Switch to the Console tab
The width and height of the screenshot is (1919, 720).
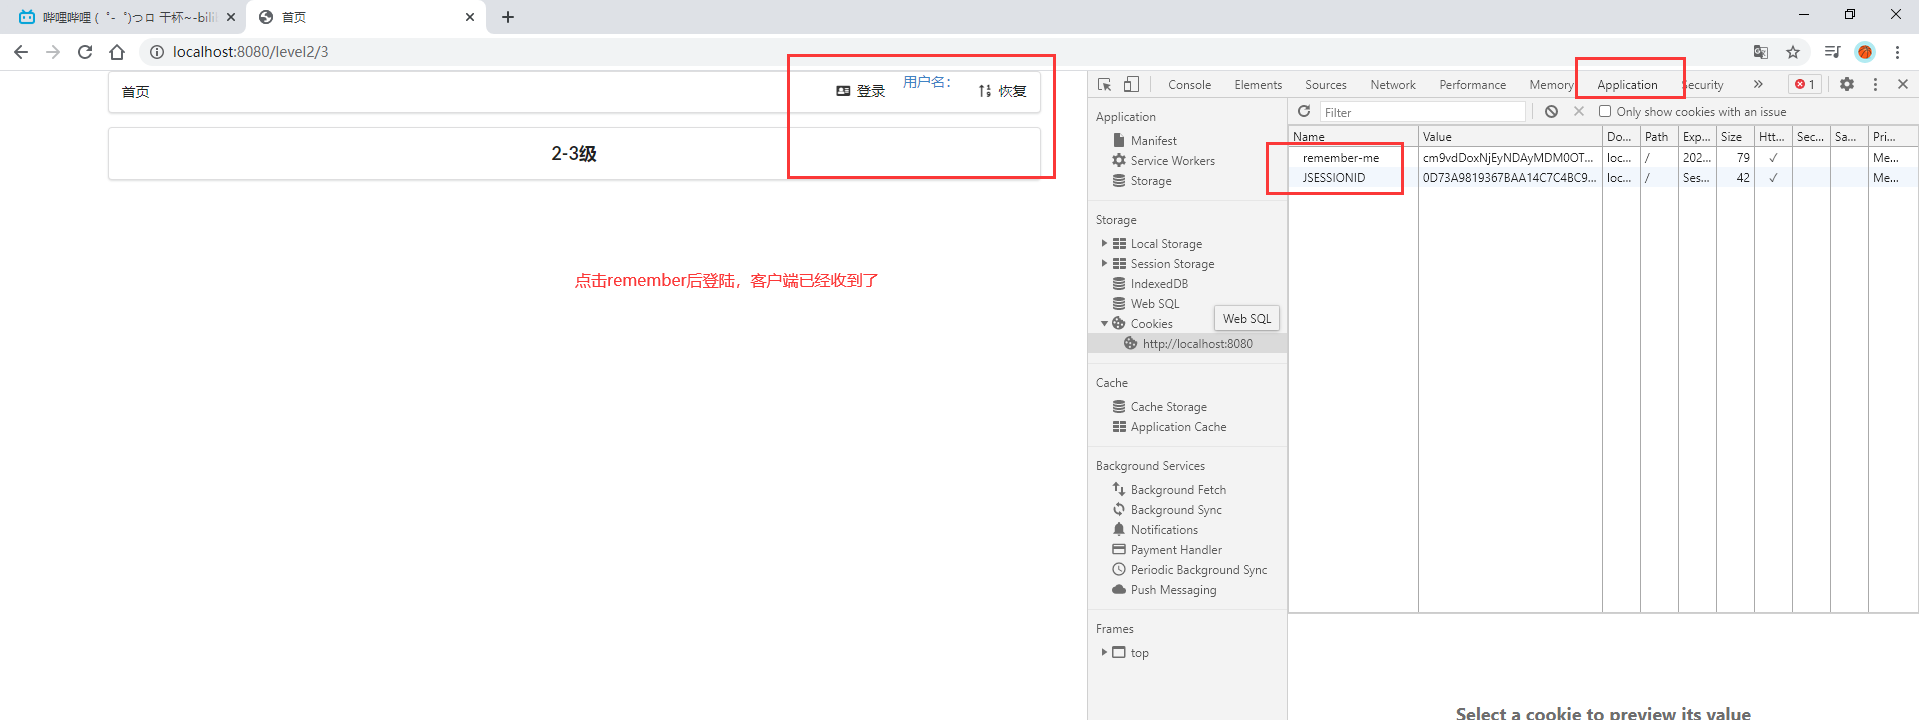coord(1189,85)
